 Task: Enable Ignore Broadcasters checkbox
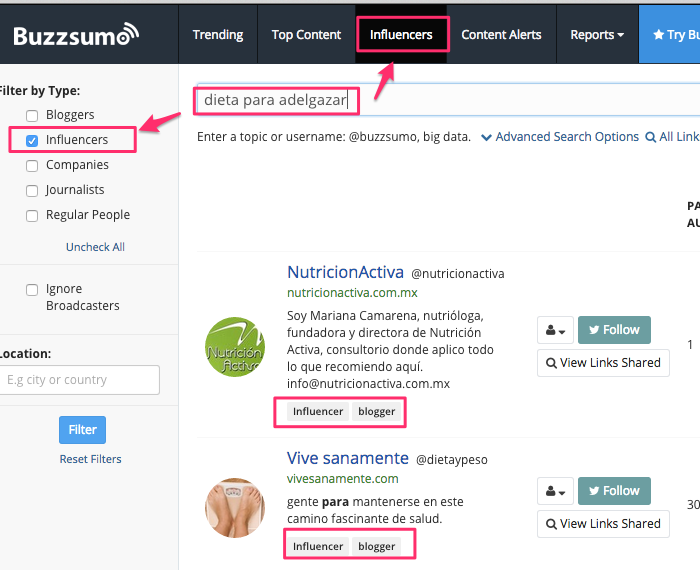pos(32,290)
